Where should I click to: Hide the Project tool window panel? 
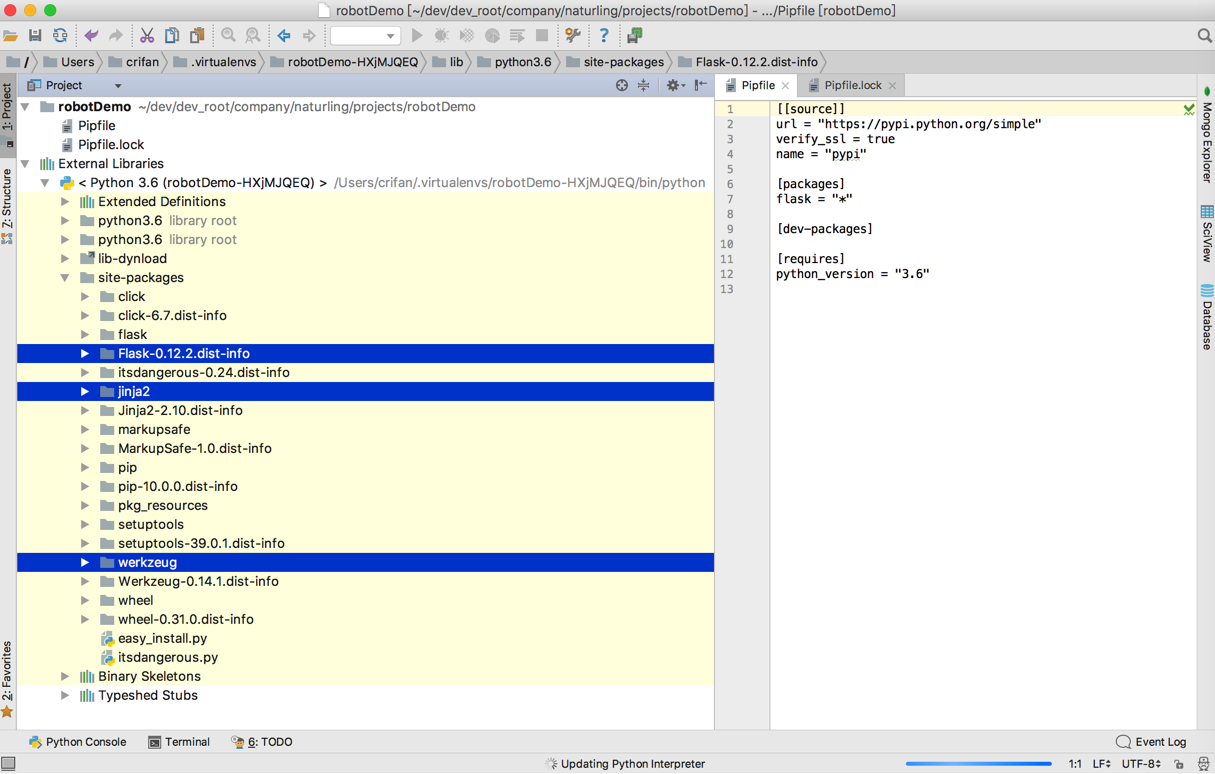coord(700,86)
